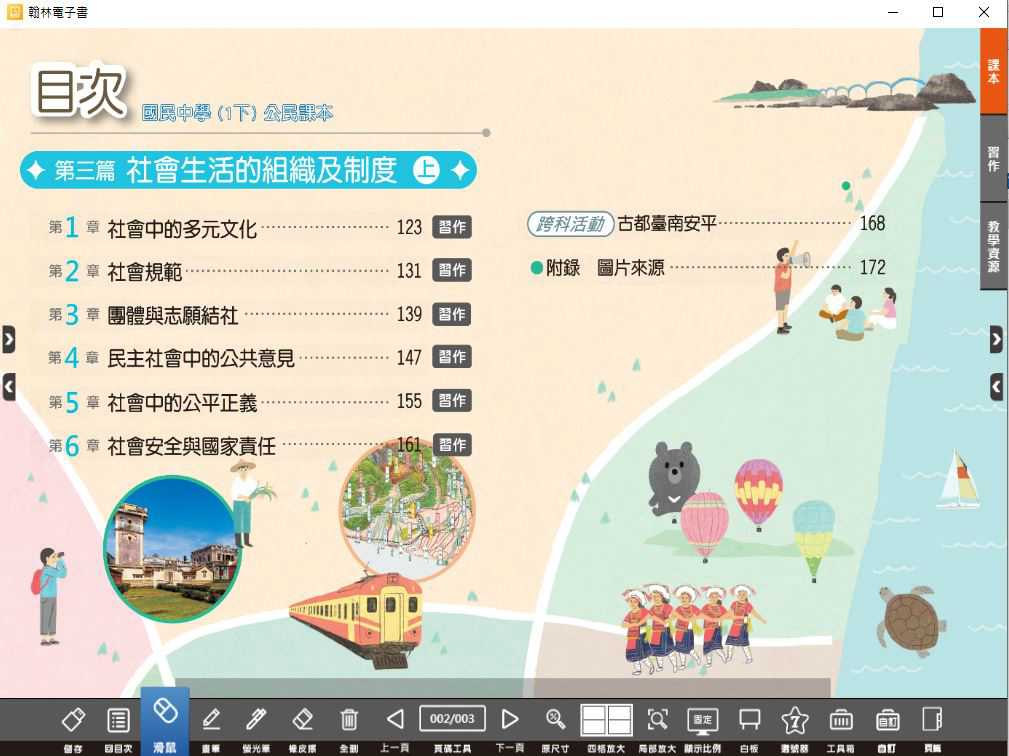The image size is (1009, 756).
Task: Open 習作 button for chapter 5 (155)
Action: pyautogui.click(x=452, y=401)
